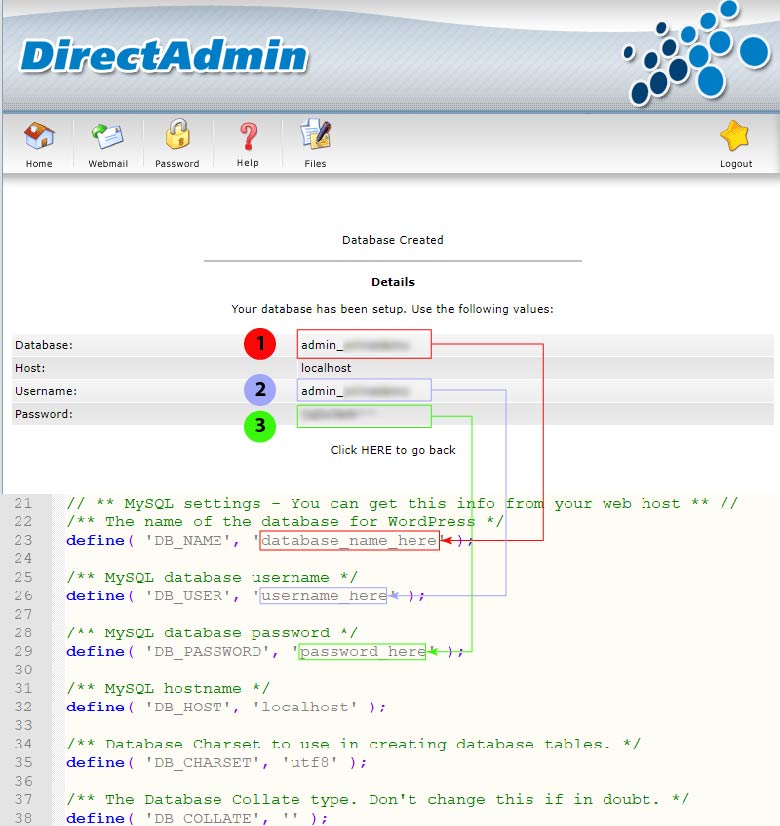
Task: Select the username value admin_
Action: 364,390
